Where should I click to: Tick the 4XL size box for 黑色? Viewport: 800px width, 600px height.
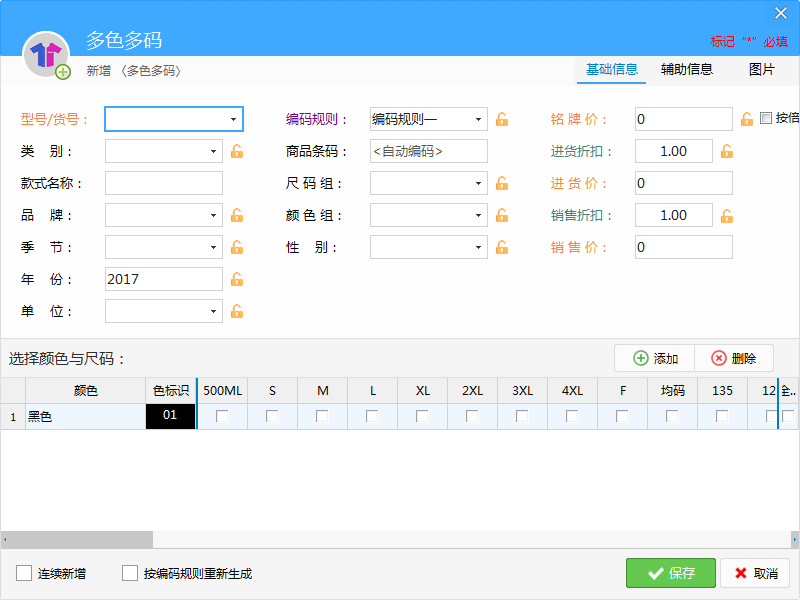click(x=572, y=416)
